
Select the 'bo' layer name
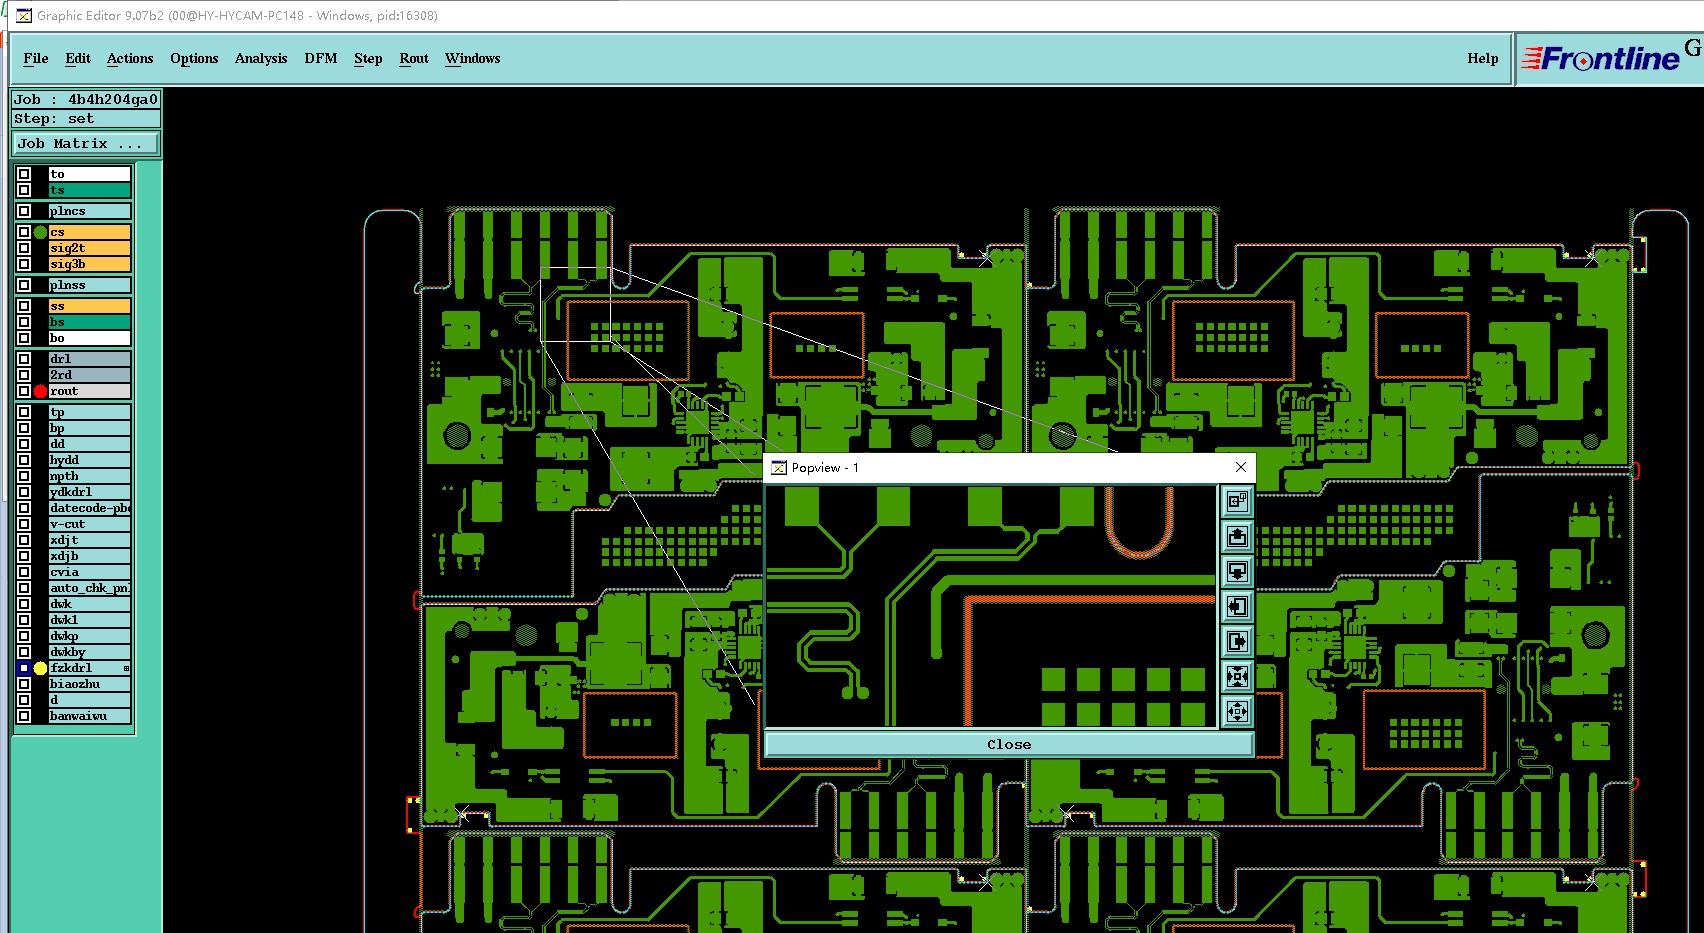(90, 338)
